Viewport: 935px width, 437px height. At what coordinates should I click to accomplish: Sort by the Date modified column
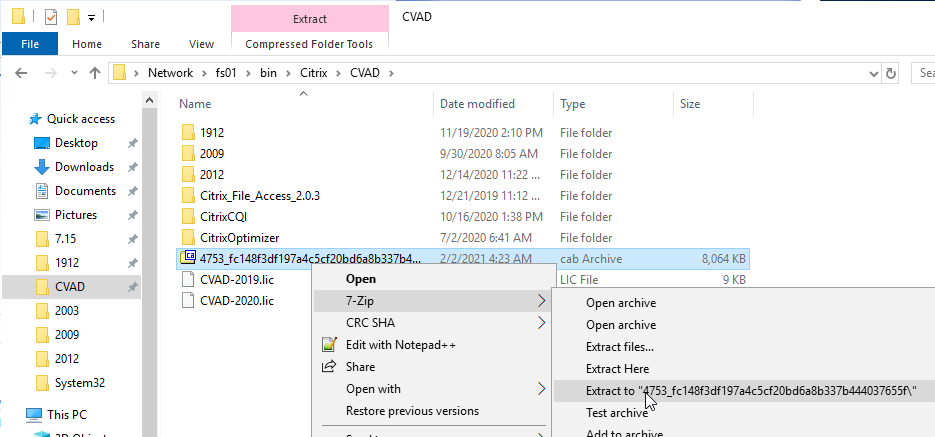click(477, 104)
